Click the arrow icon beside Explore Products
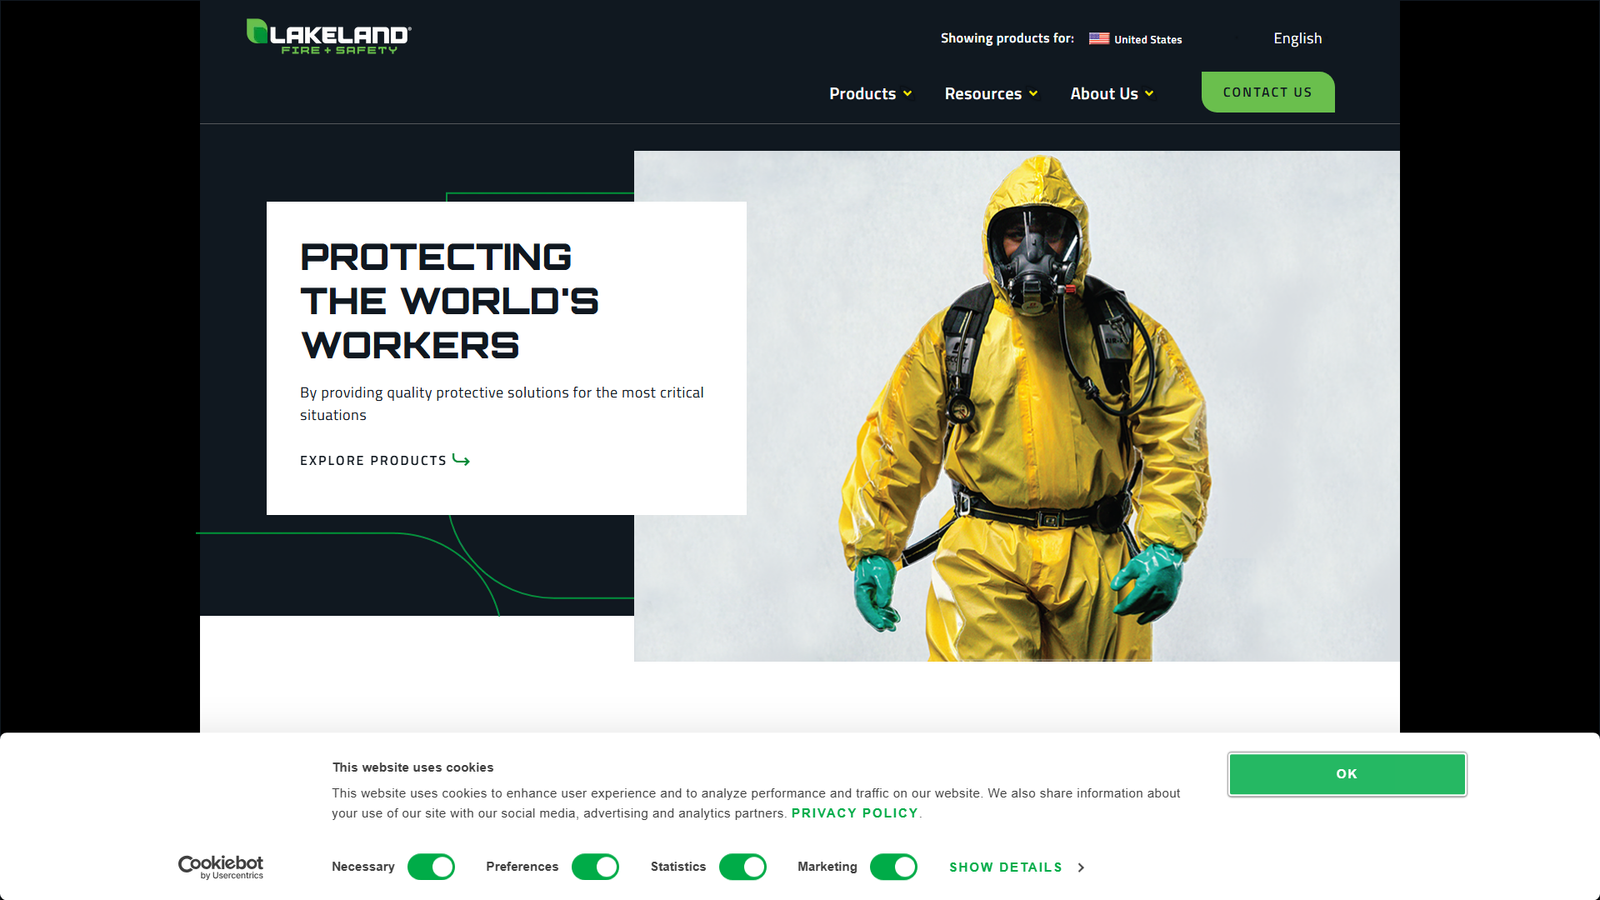 click(462, 460)
